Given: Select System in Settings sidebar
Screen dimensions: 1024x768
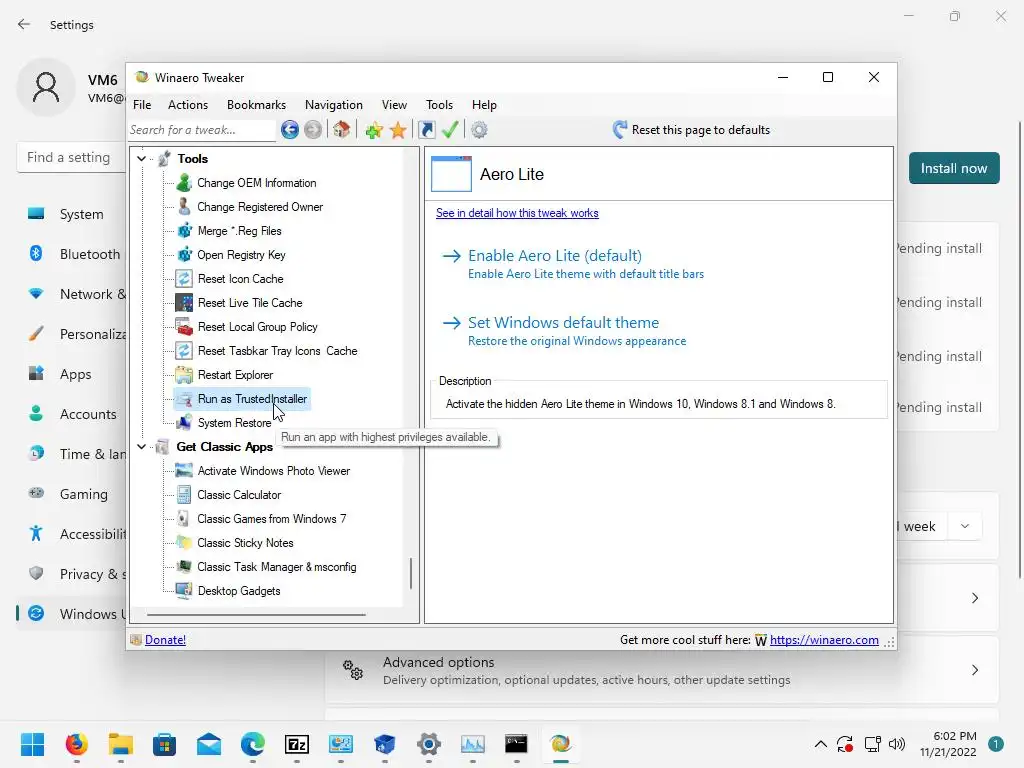Looking at the screenshot, I should tap(72, 214).
